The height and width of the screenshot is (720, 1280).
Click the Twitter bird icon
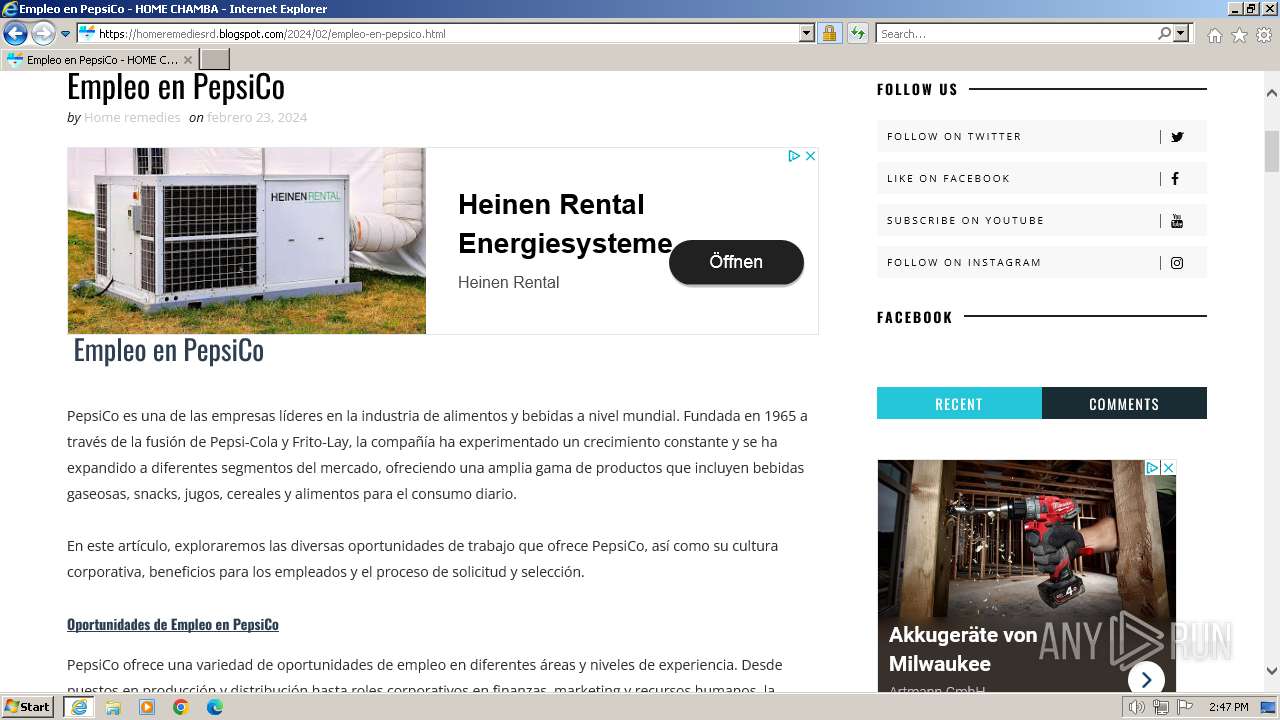[1177, 137]
